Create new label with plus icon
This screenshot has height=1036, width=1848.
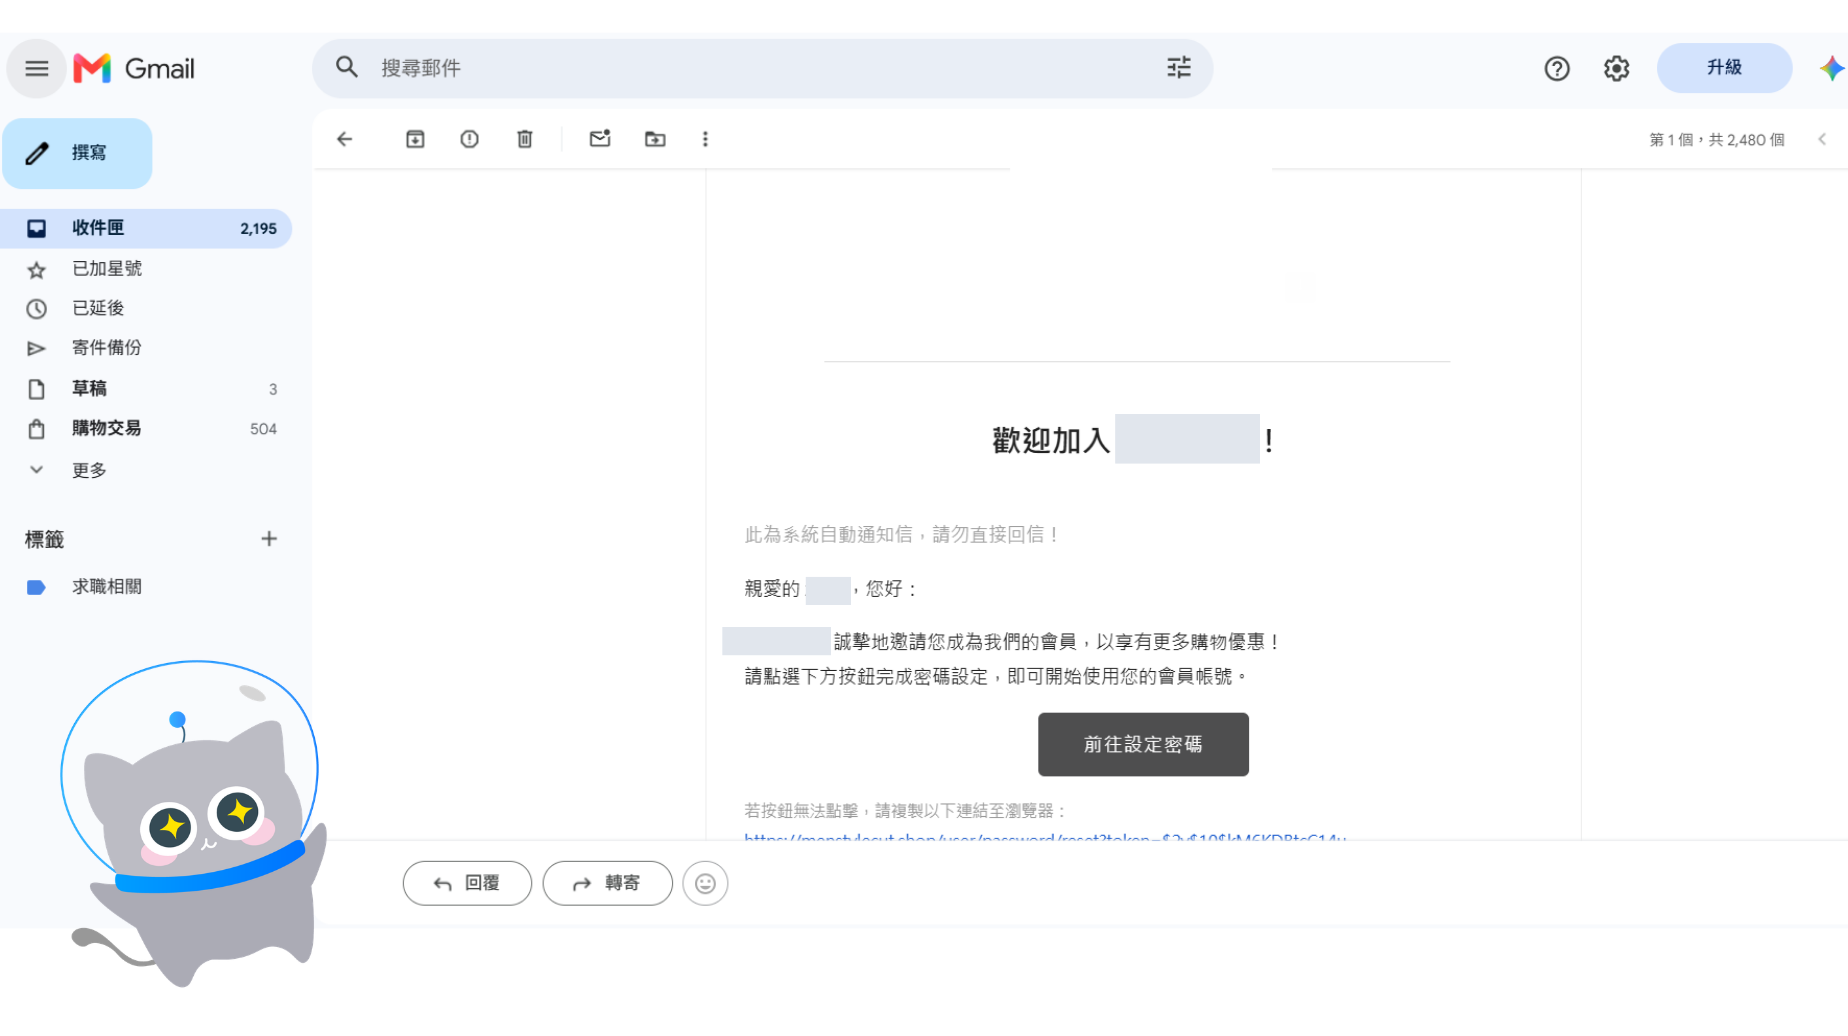(269, 539)
